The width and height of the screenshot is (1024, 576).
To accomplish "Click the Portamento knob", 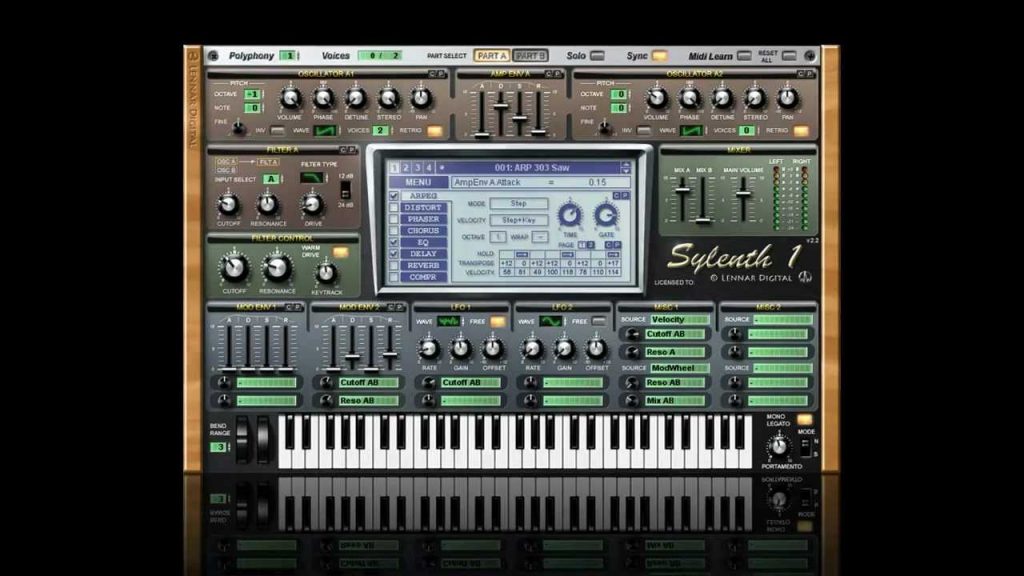I will (779, 447).
